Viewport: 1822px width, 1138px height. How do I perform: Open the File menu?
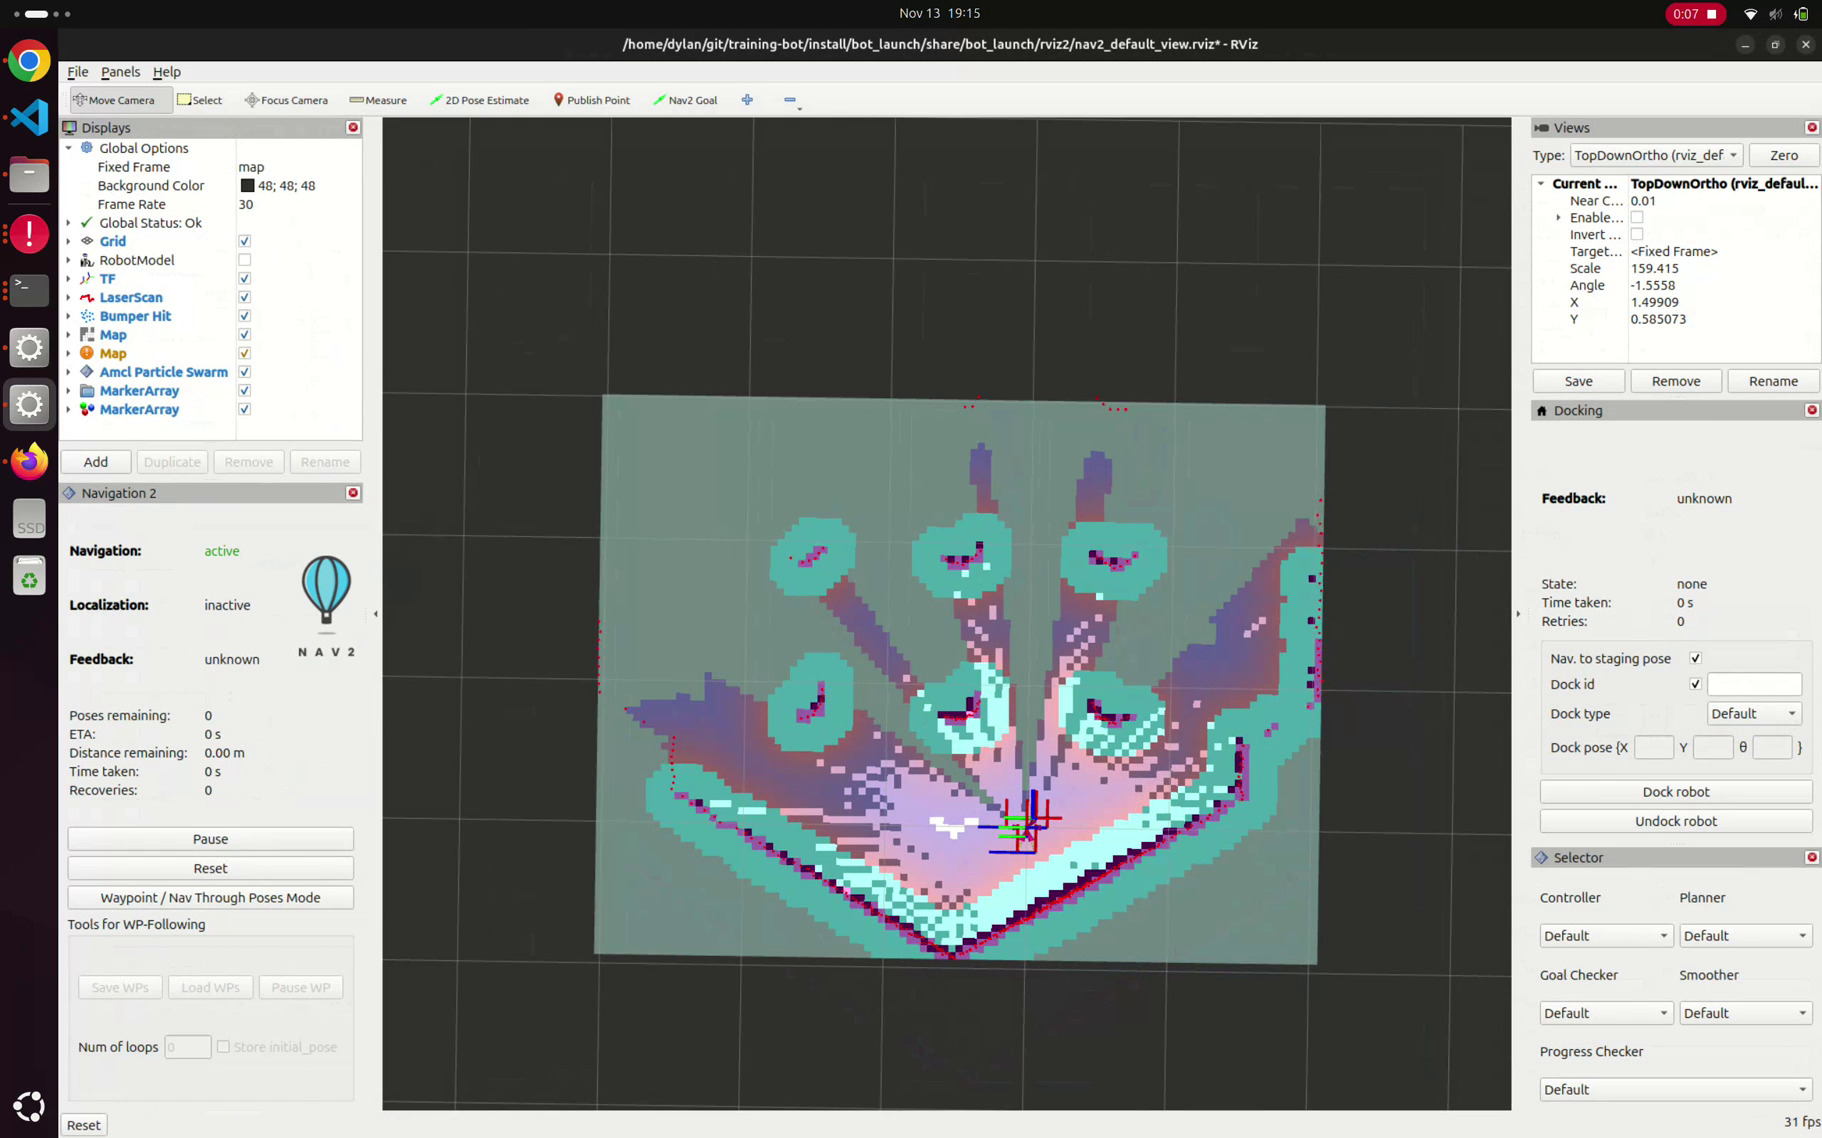(x=77, y=72)
